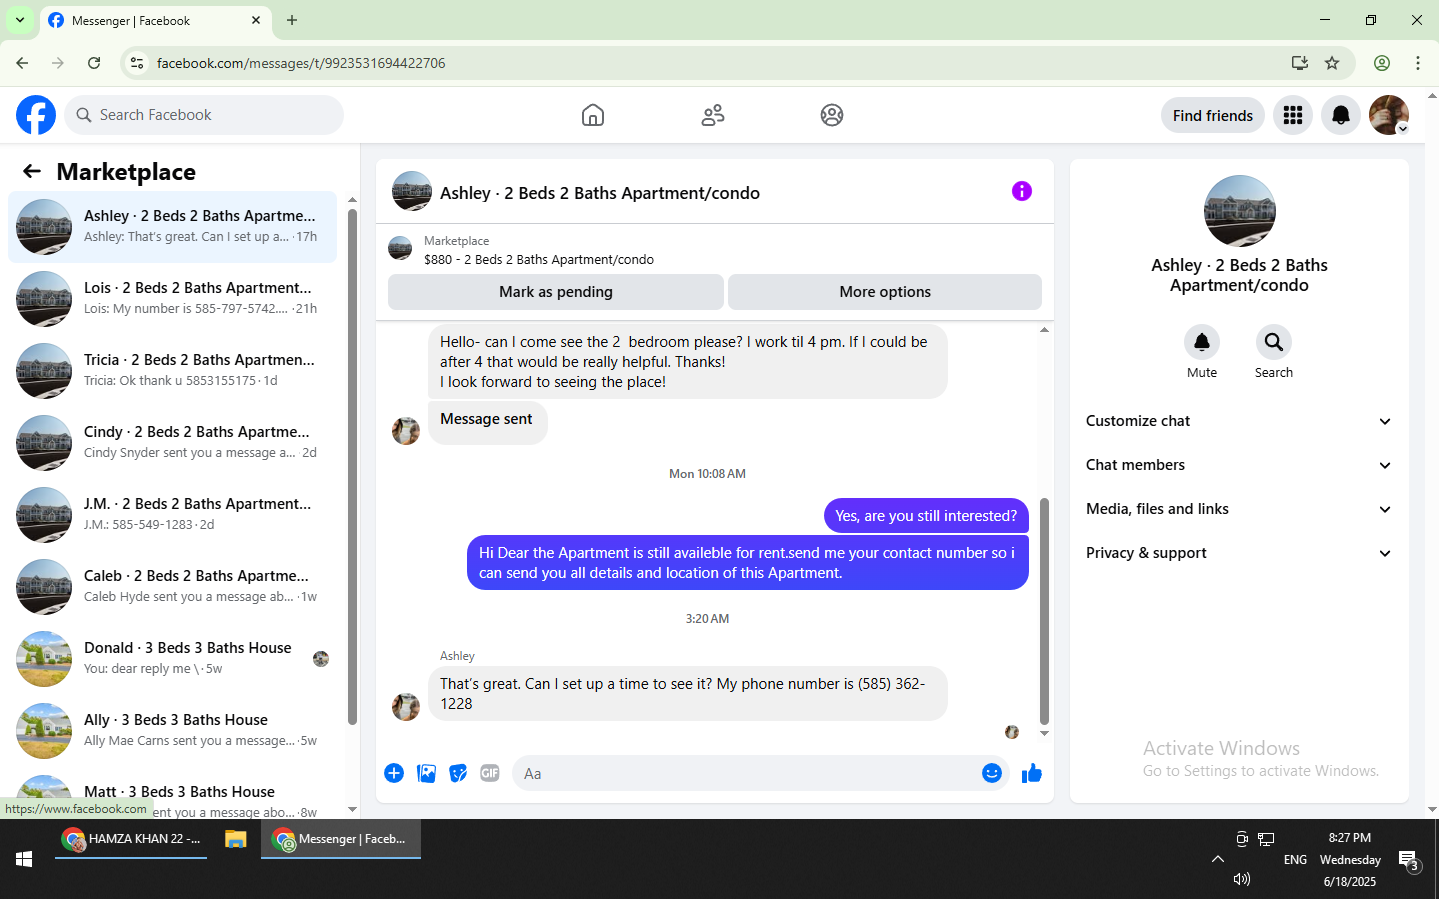Open Windows notification center
Screen dimensions: 1439x899
(1409, 861)
